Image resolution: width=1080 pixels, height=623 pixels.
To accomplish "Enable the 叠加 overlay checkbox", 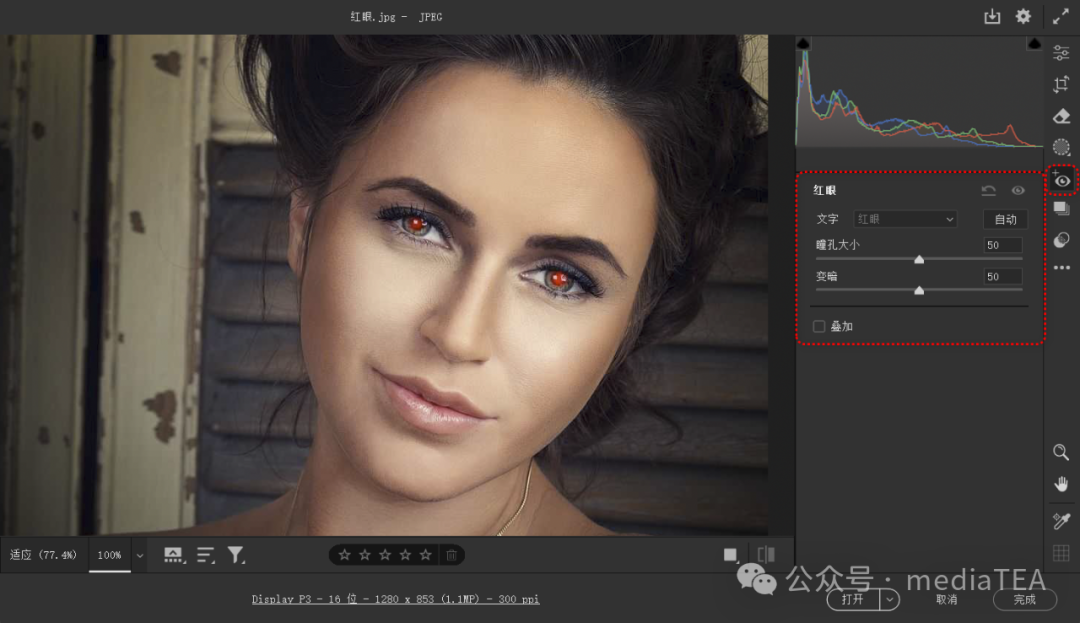I will point(819,326).
